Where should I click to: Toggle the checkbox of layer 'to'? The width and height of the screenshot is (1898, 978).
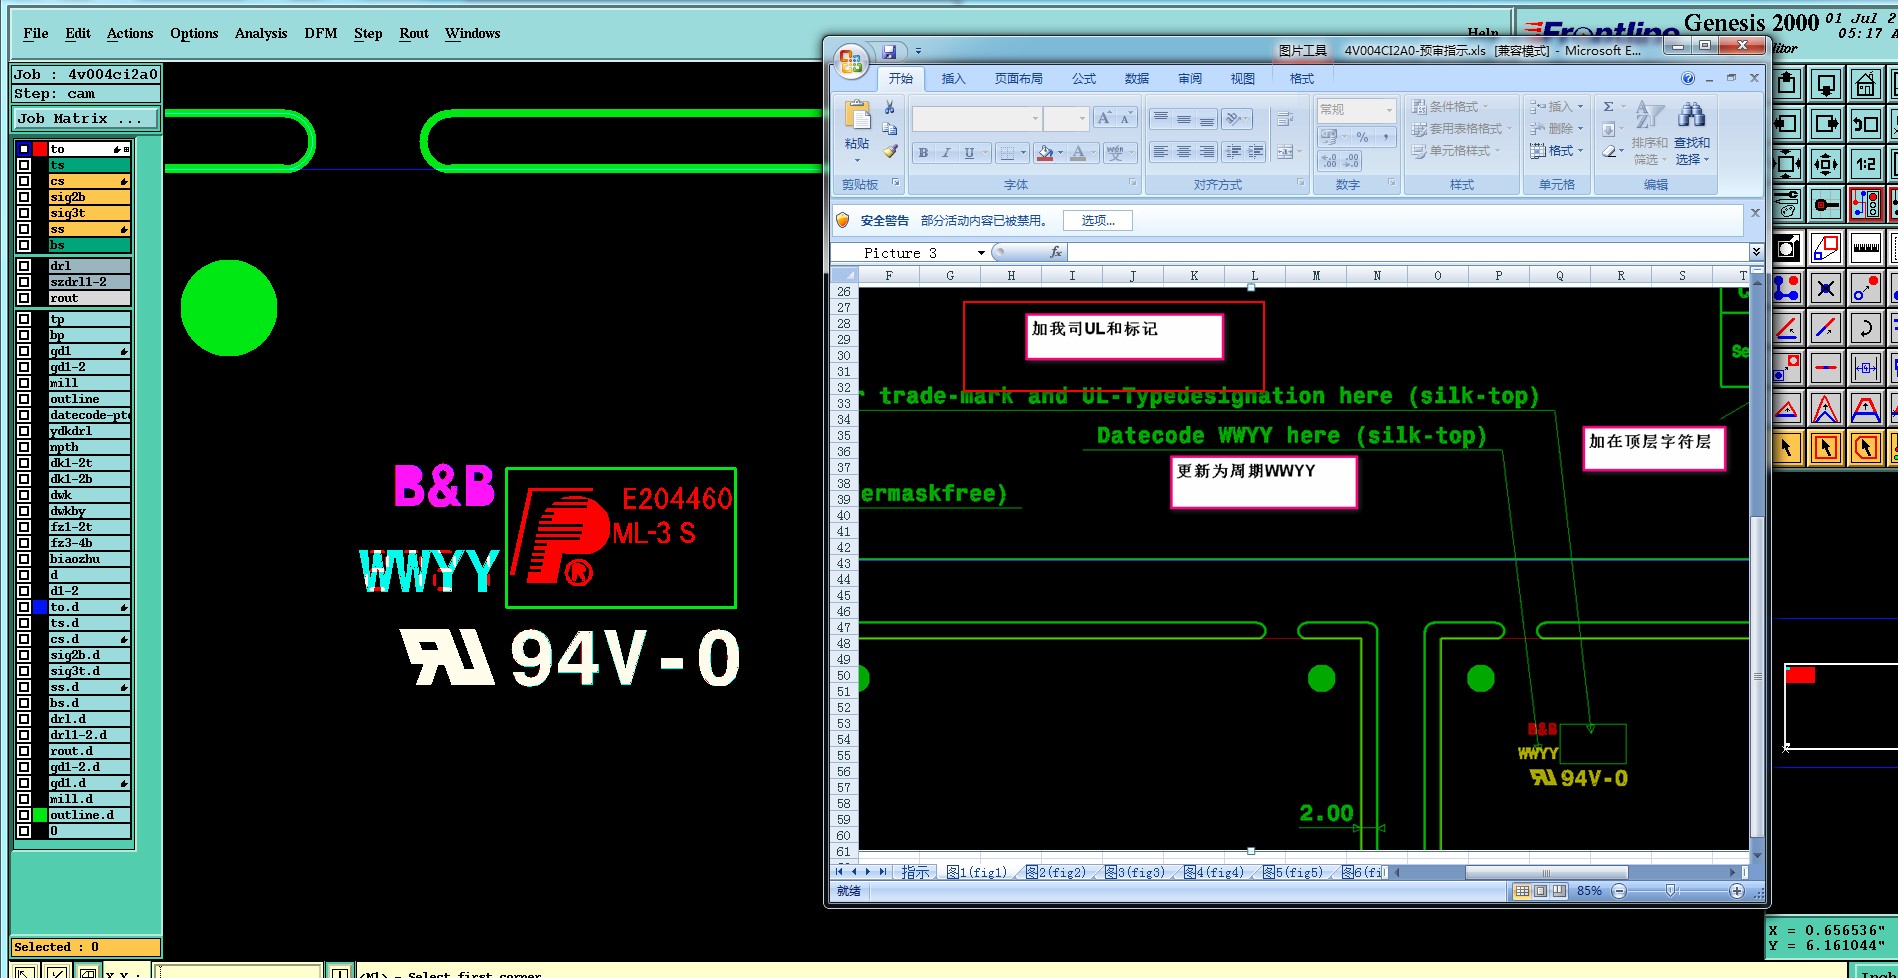click(x=24, y=149)
